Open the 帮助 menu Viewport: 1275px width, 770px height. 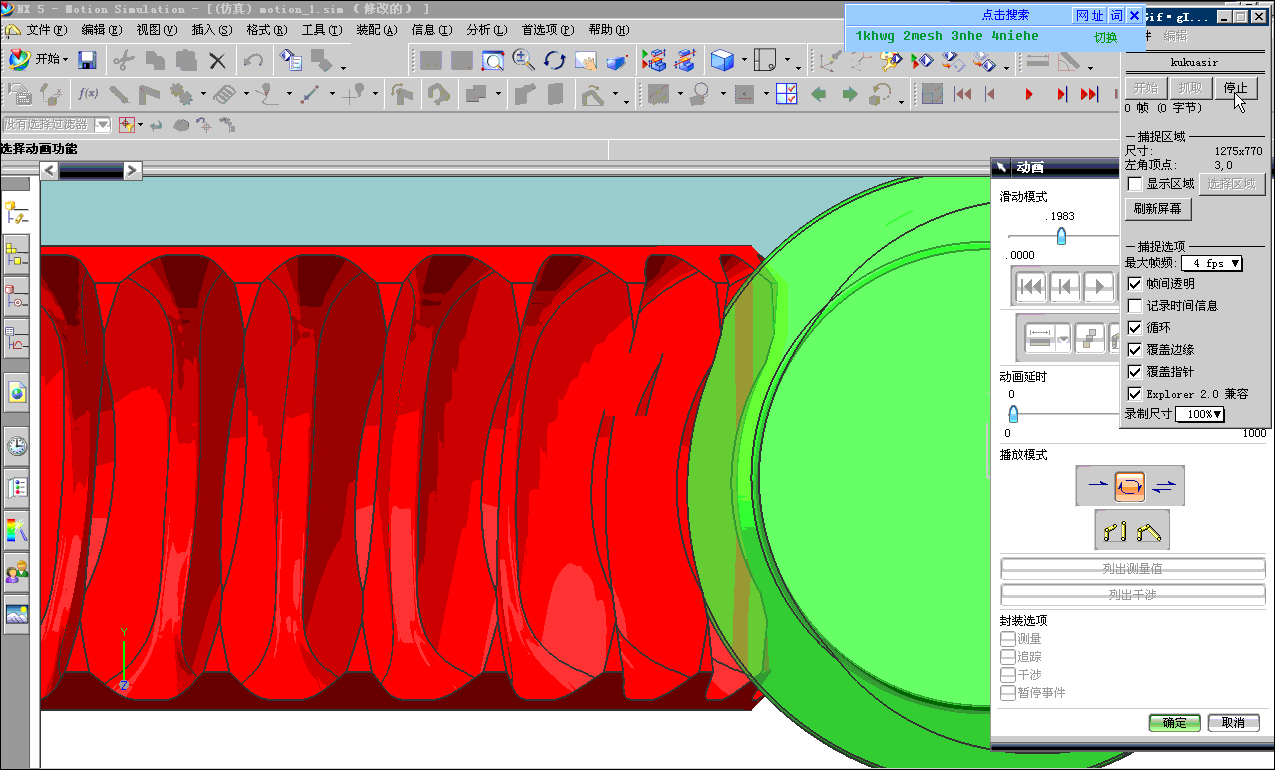click(609, 30)
